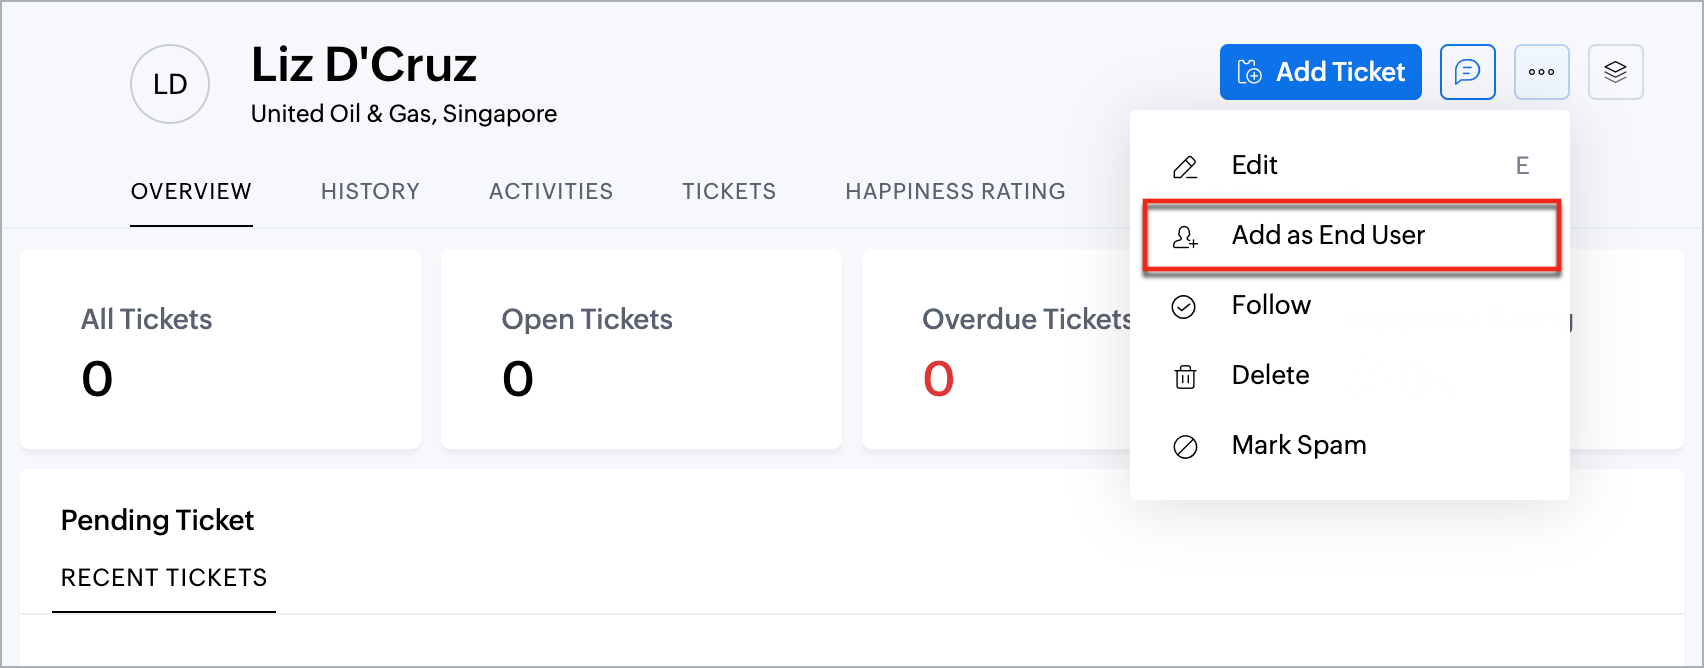Click the Add as End User person icon

[x=1185, y=237]
